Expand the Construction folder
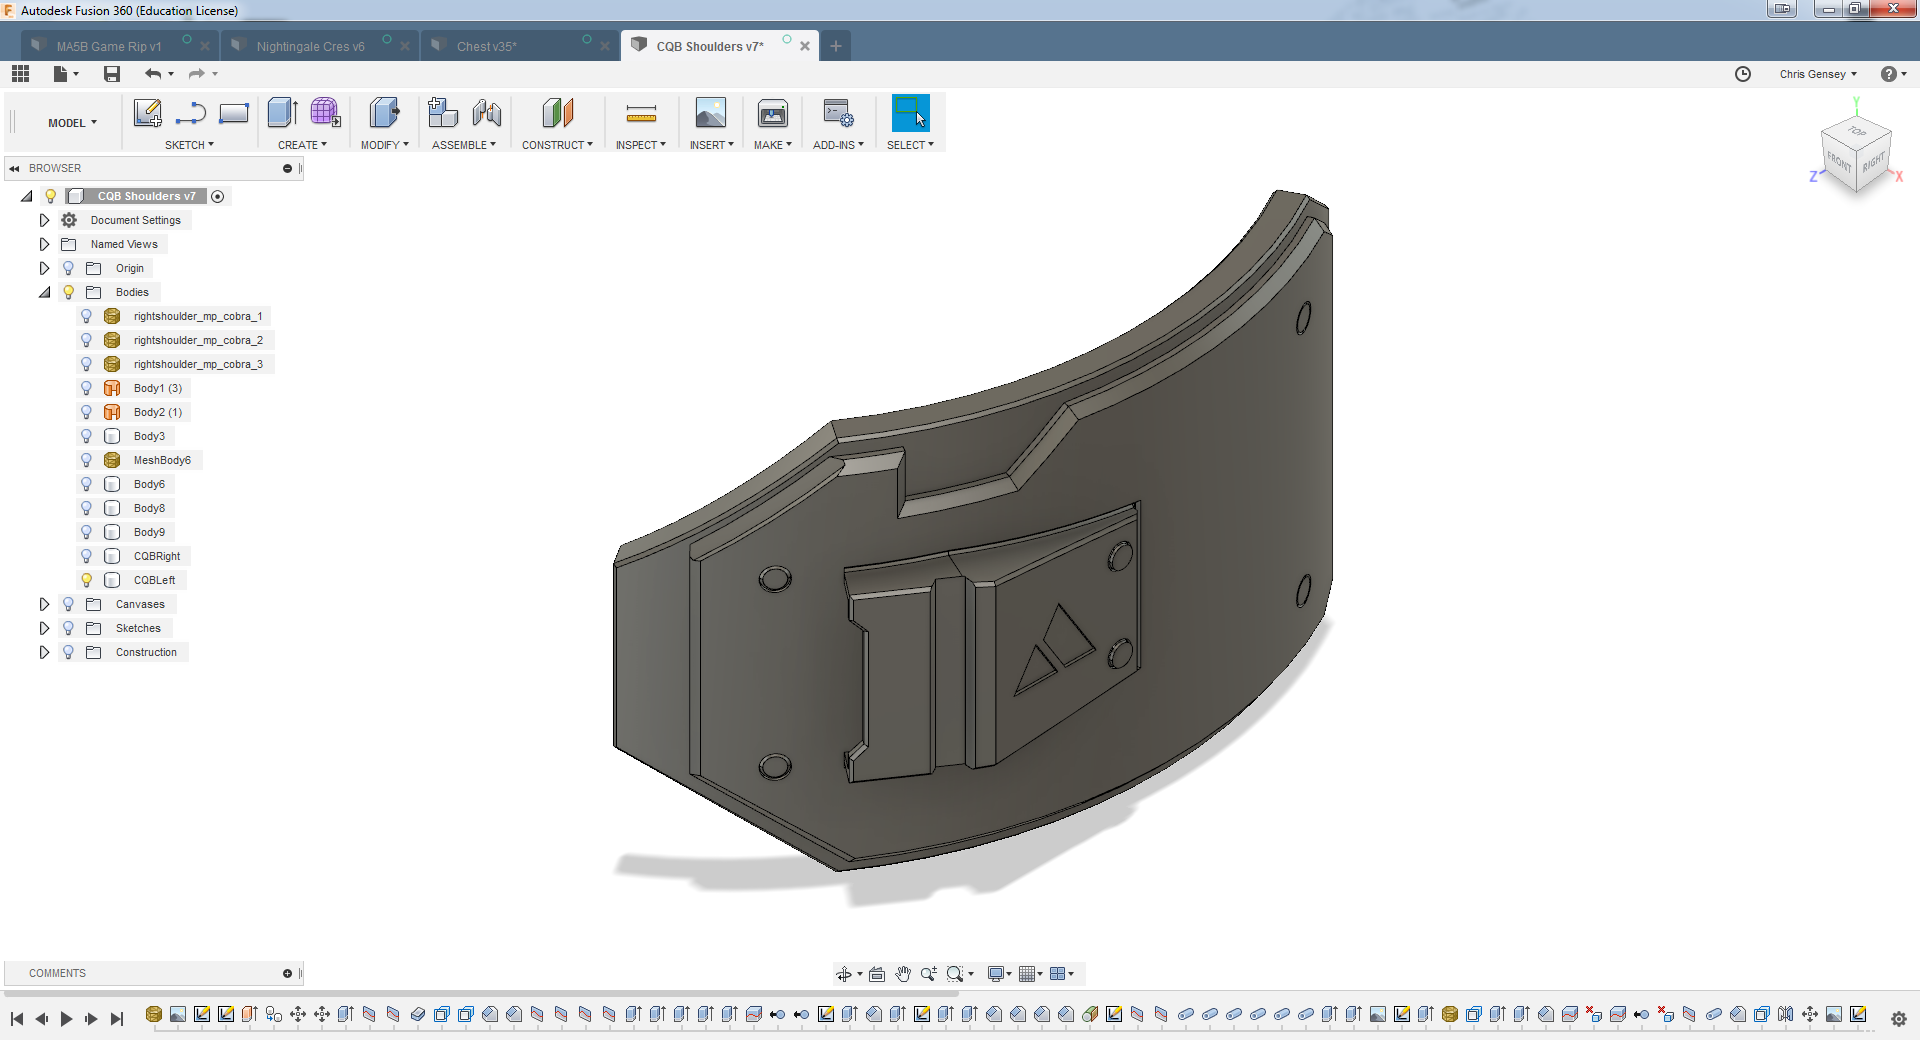 click(x=44, y=652)
